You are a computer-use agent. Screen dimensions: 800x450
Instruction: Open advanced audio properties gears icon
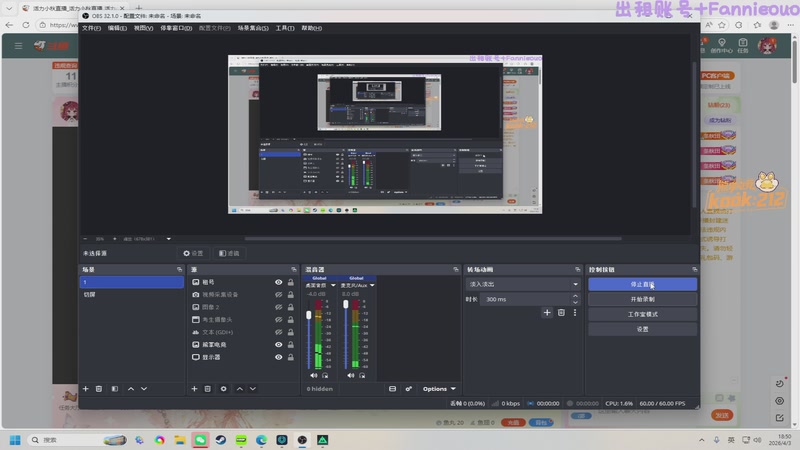409,389
